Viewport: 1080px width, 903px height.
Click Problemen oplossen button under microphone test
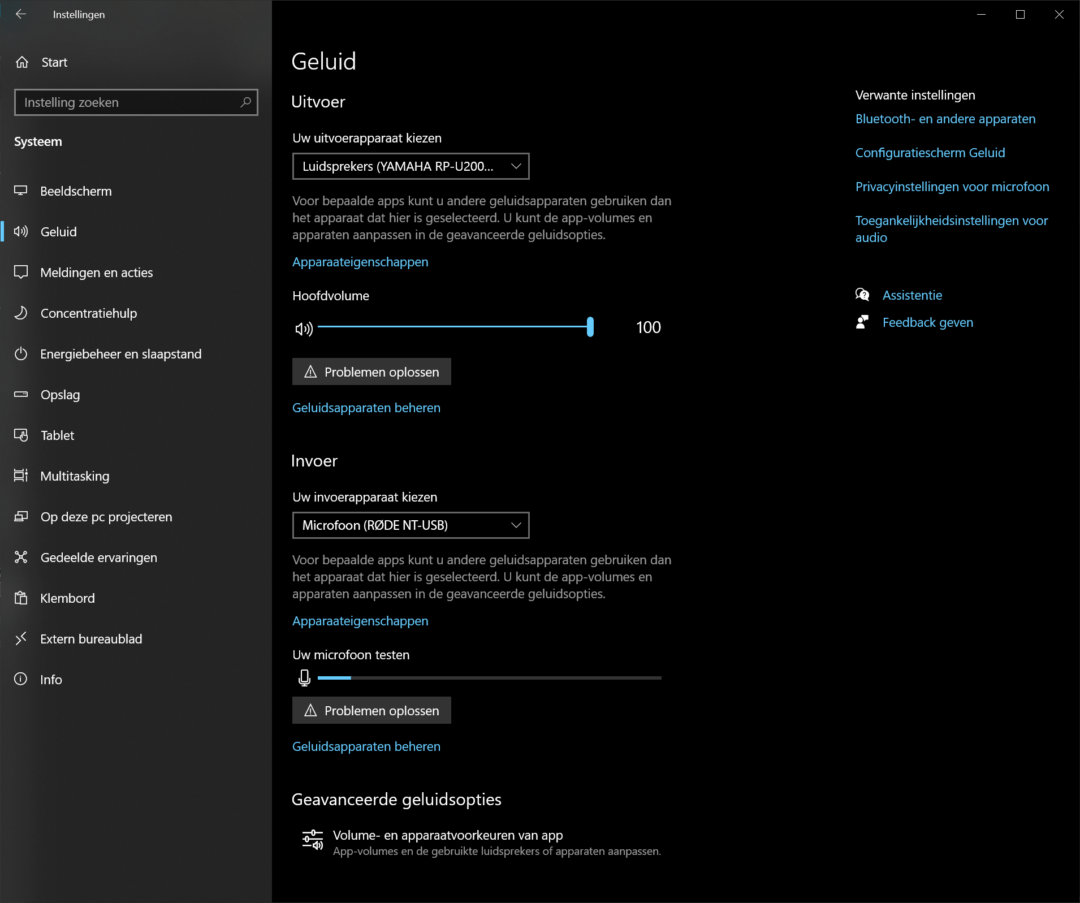pos(372,711)
